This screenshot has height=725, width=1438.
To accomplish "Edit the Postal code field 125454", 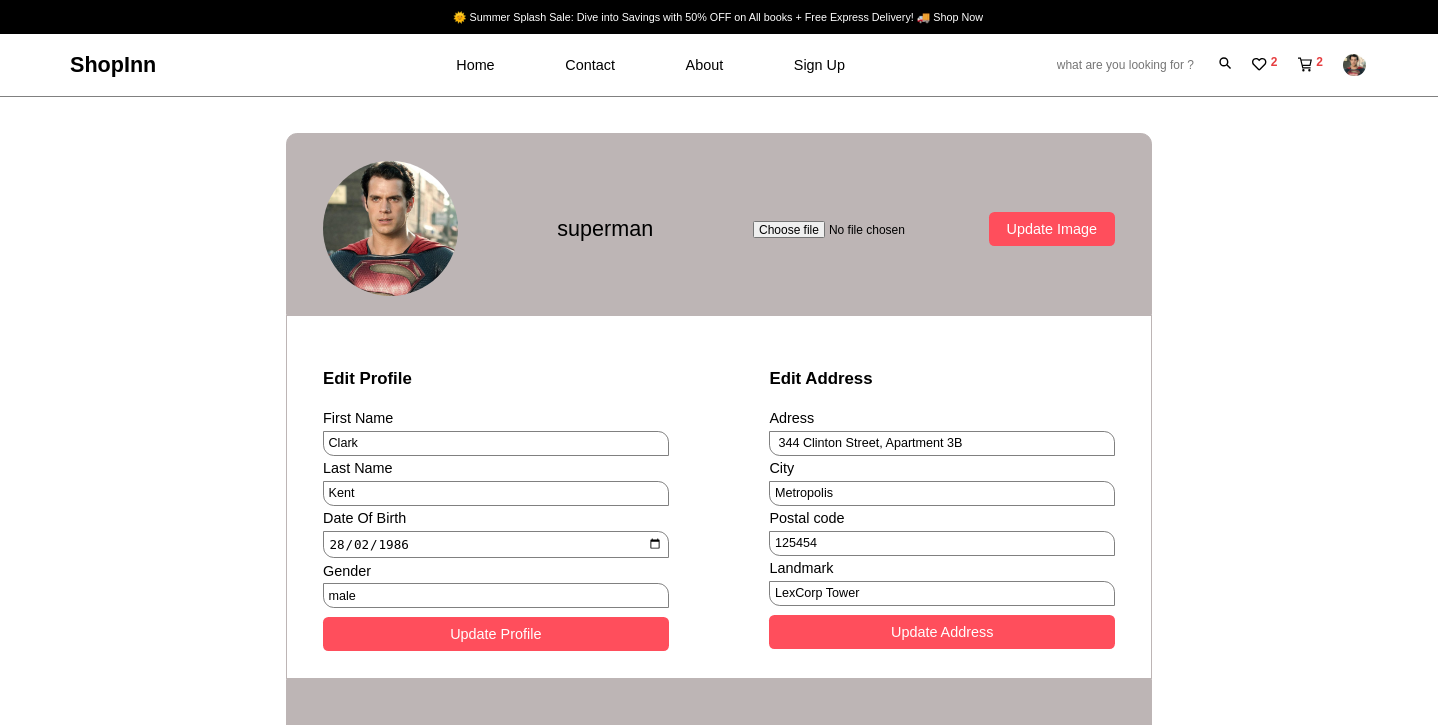I will (x=942, y=543).
